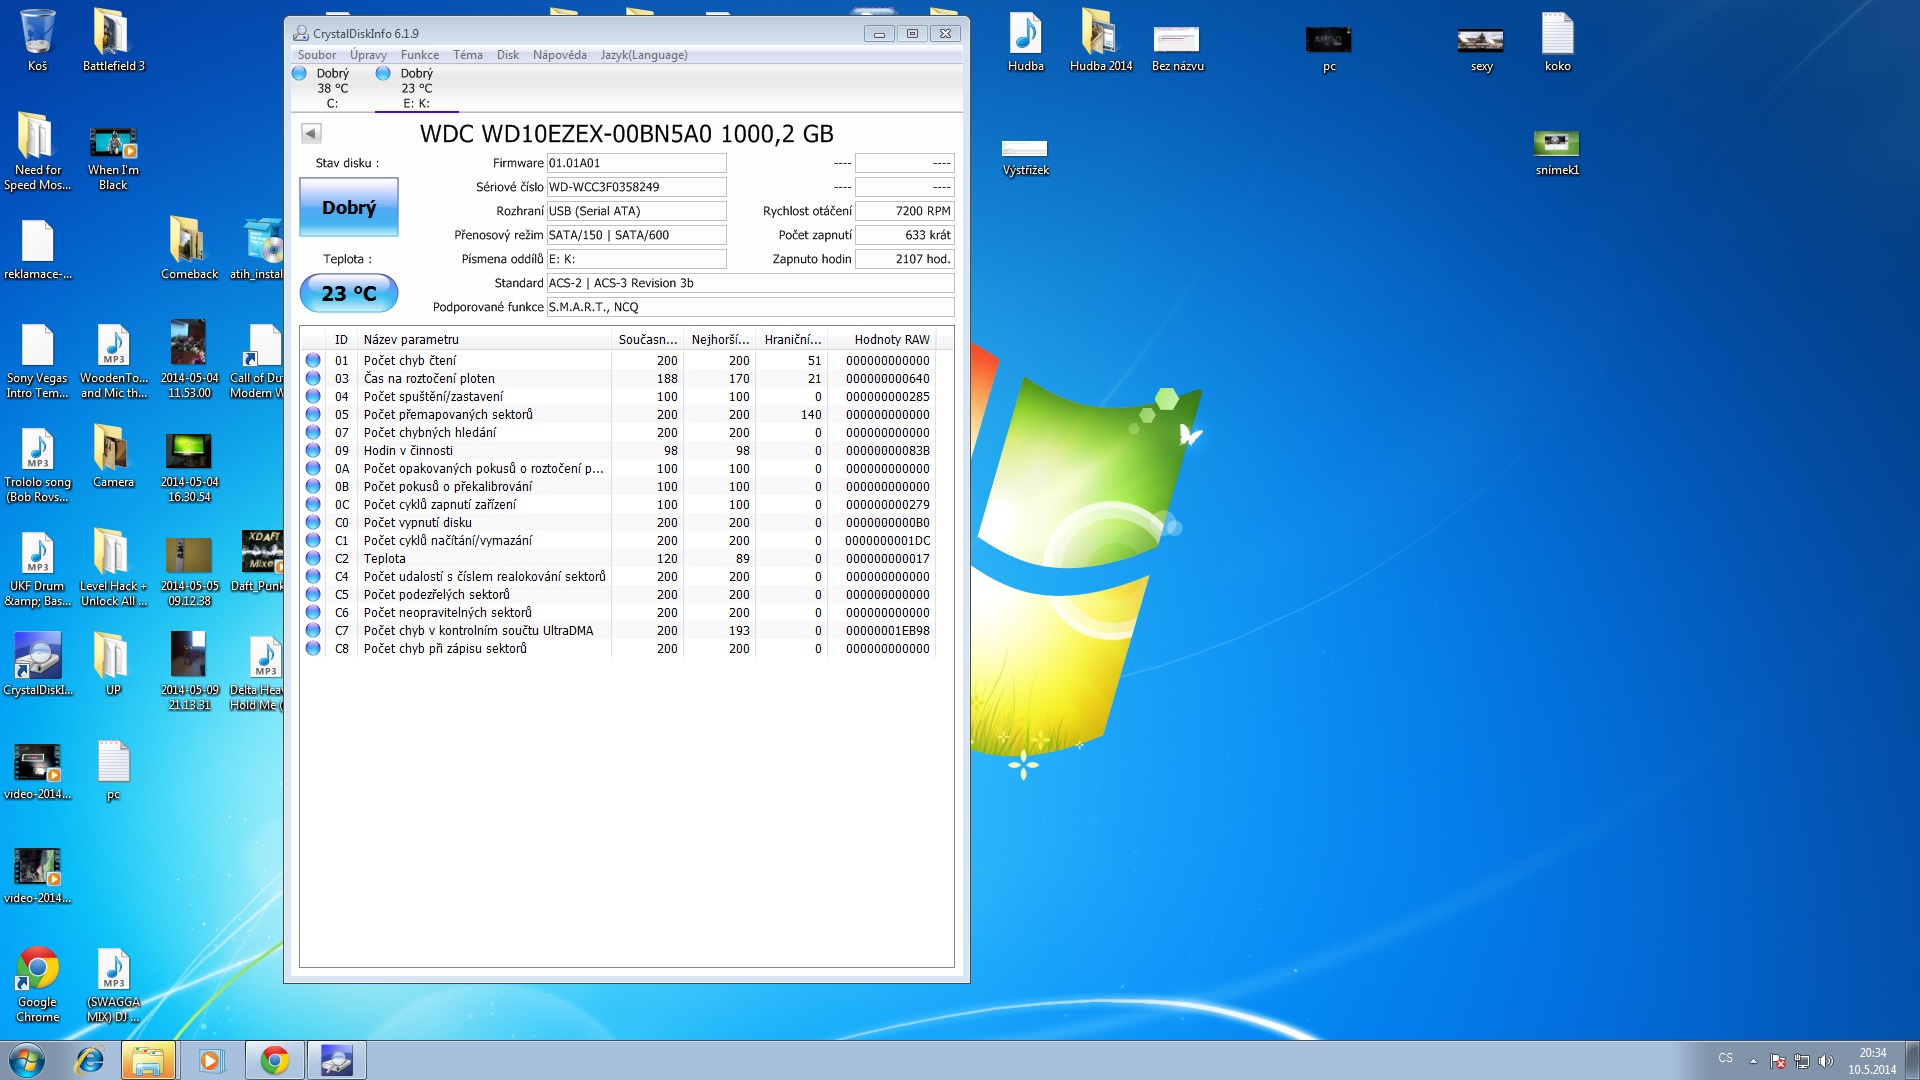Click the ID column header

point(341,339)
